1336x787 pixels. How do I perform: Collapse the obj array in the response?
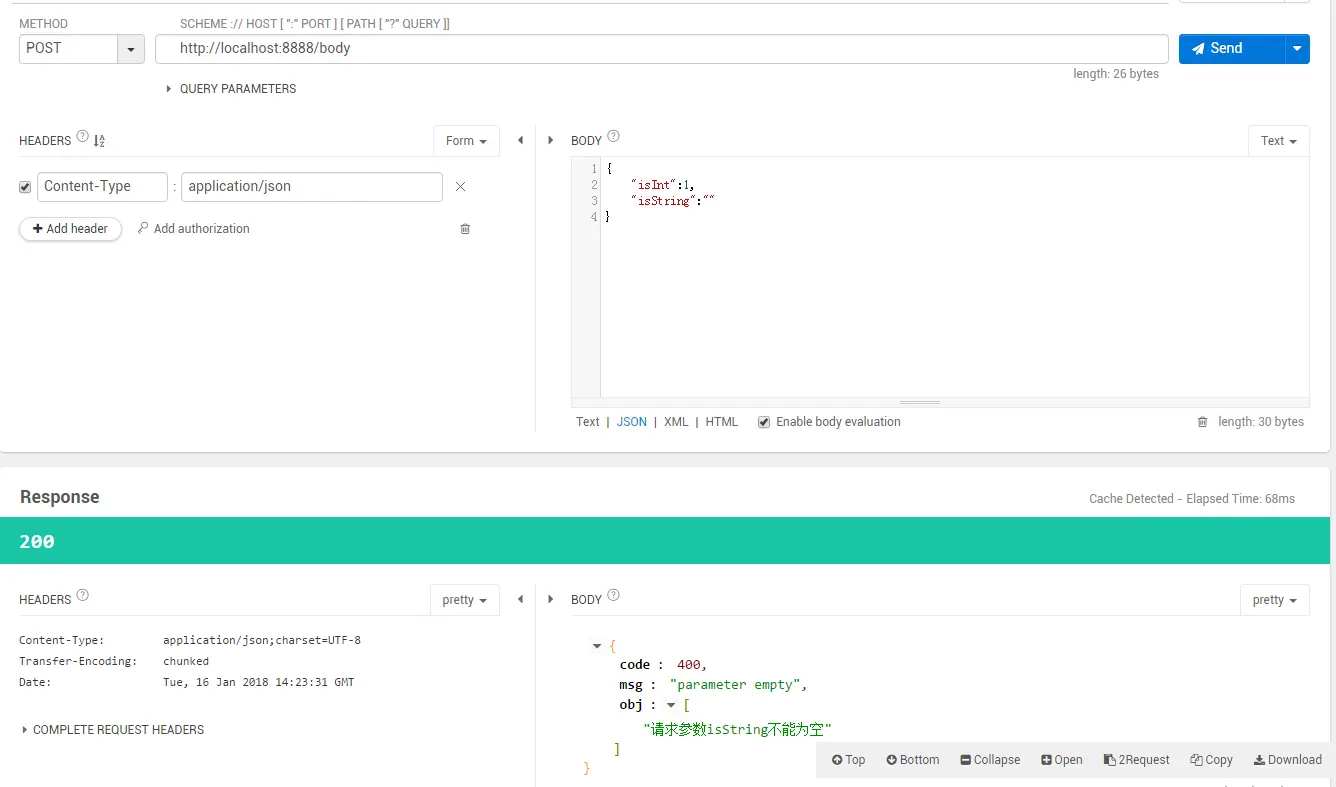[671, 706]
